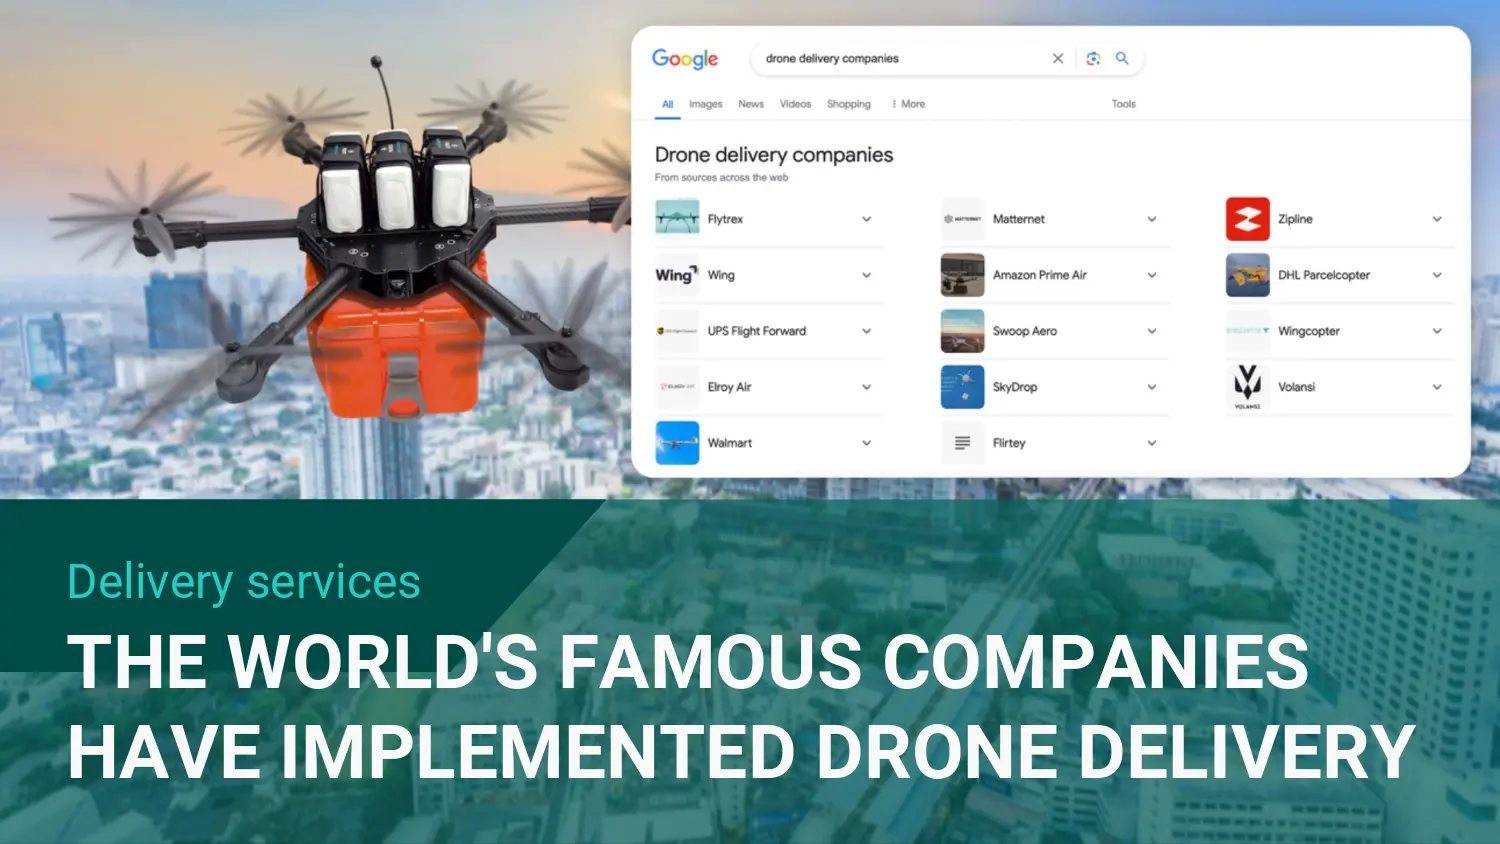Open the UPS Flight Forward entry

[x=756, y=331]
